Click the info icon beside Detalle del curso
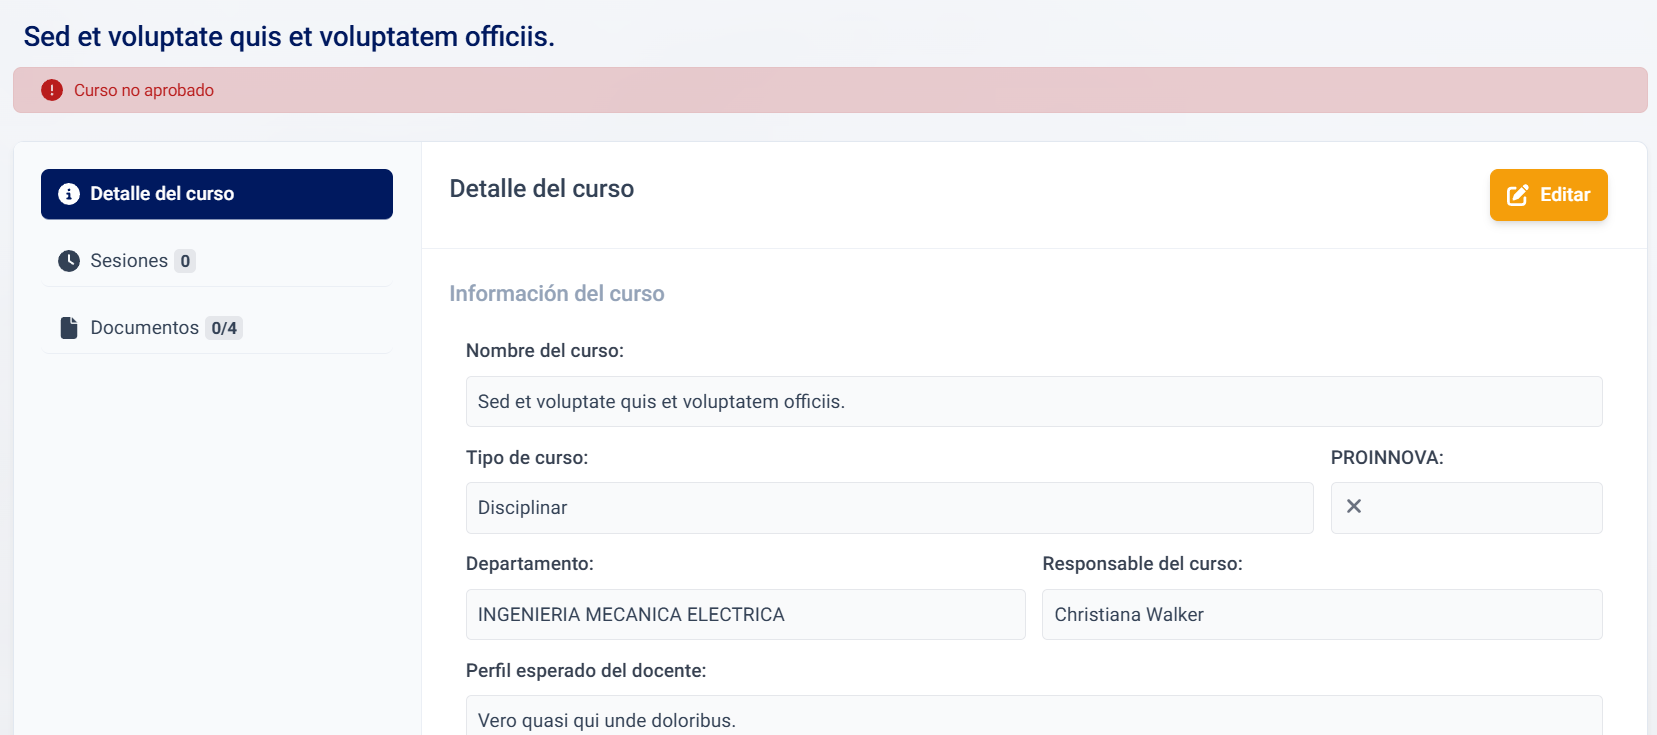The height and width of the screenshot is (735, 1657). point(69,194)
